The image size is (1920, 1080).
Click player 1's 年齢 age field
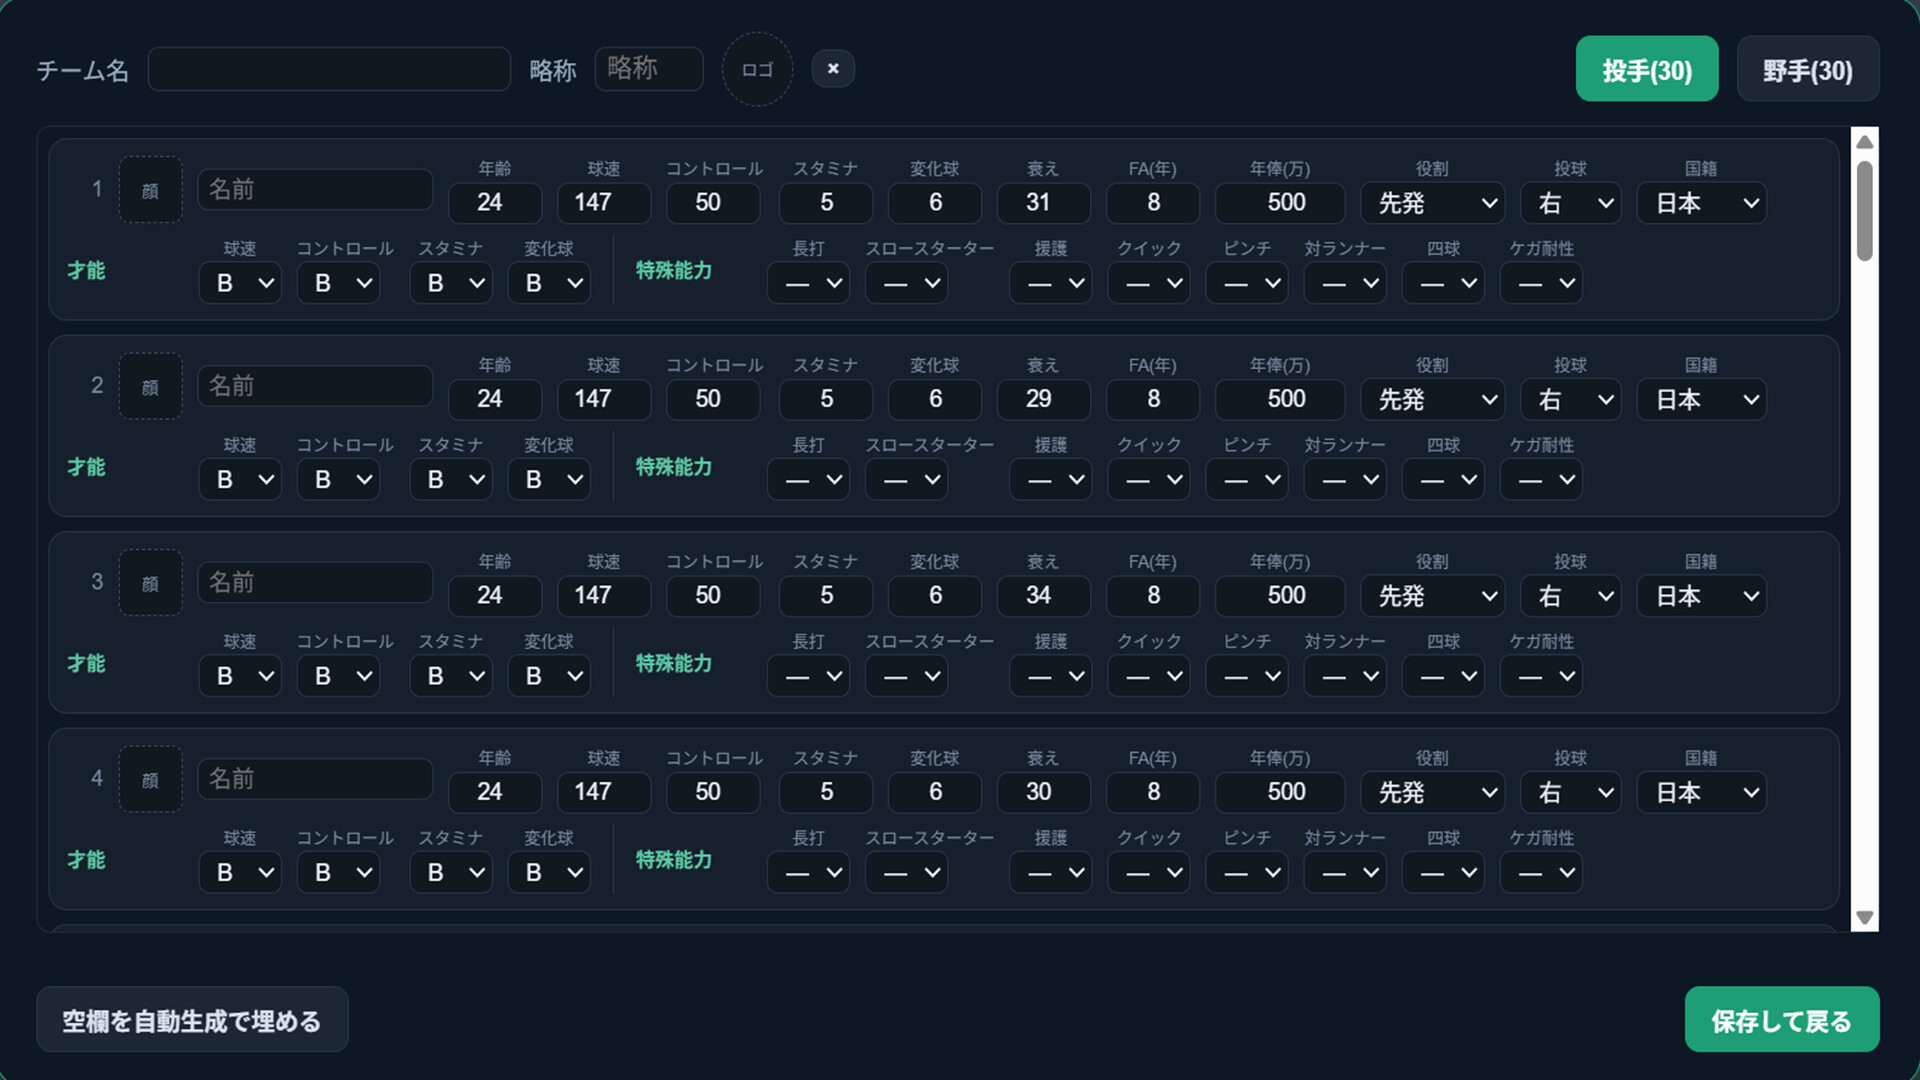495,203
